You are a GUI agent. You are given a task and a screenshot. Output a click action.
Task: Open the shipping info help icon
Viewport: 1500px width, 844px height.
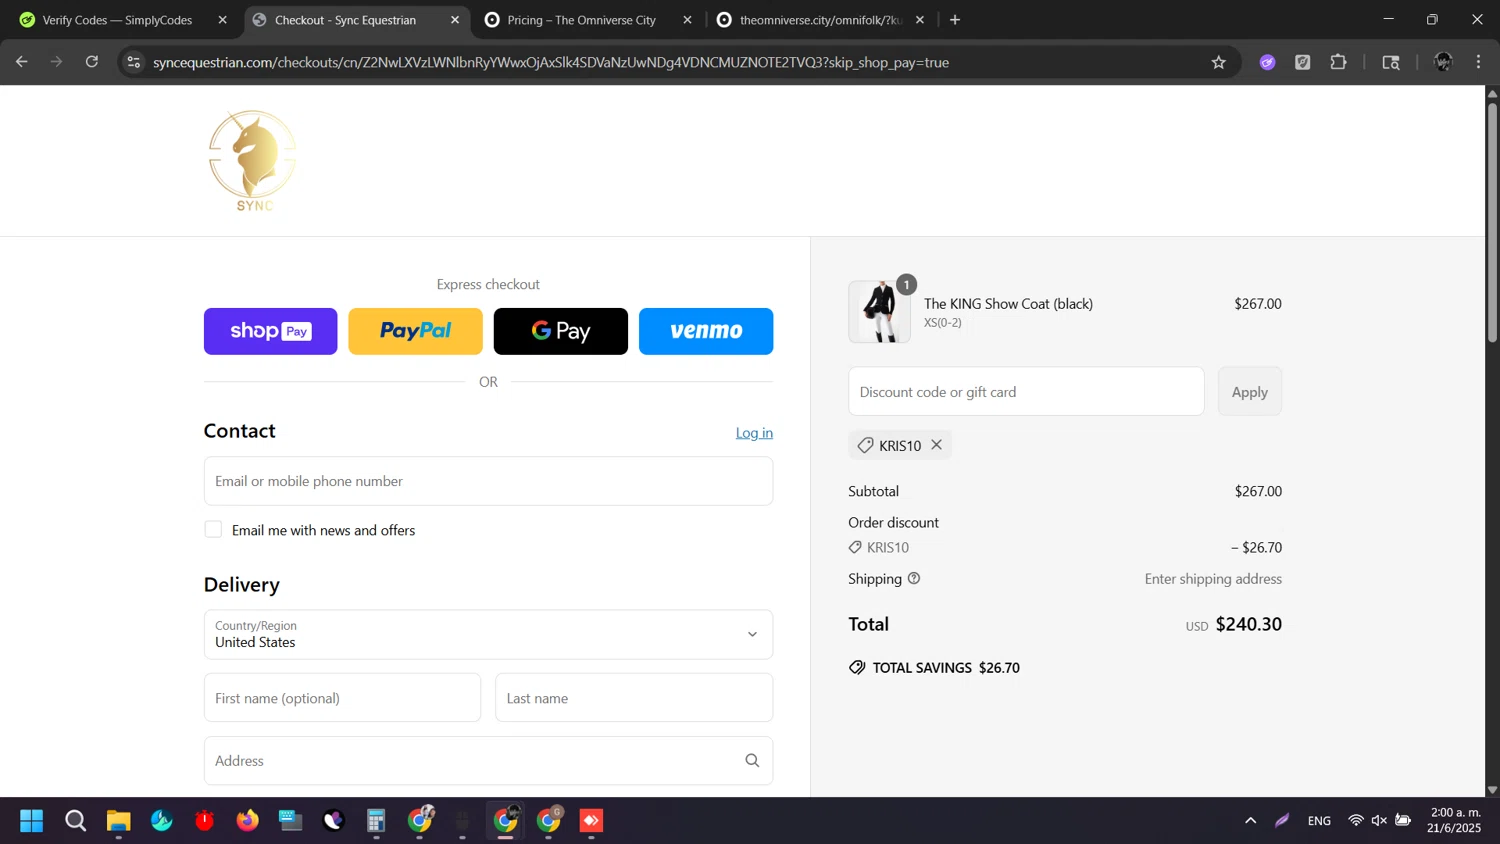click(x=914, y=578)
